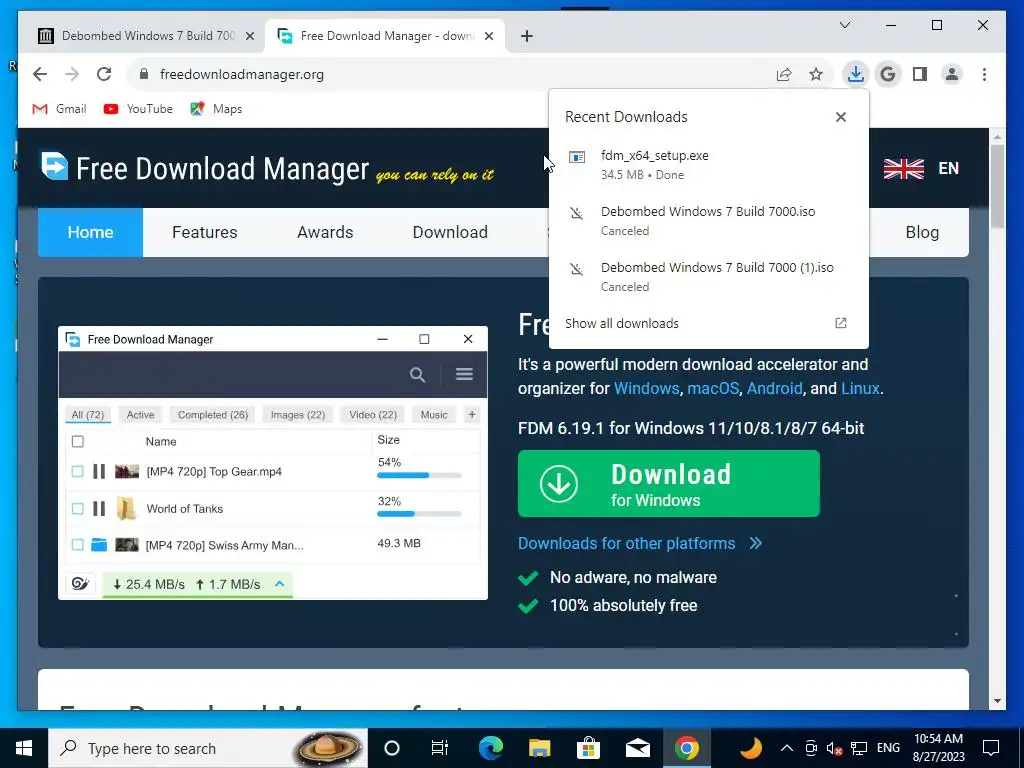Viewport: 1024px width, 768px height.
Task: Click Show all downloads
Action: (622, 323)
